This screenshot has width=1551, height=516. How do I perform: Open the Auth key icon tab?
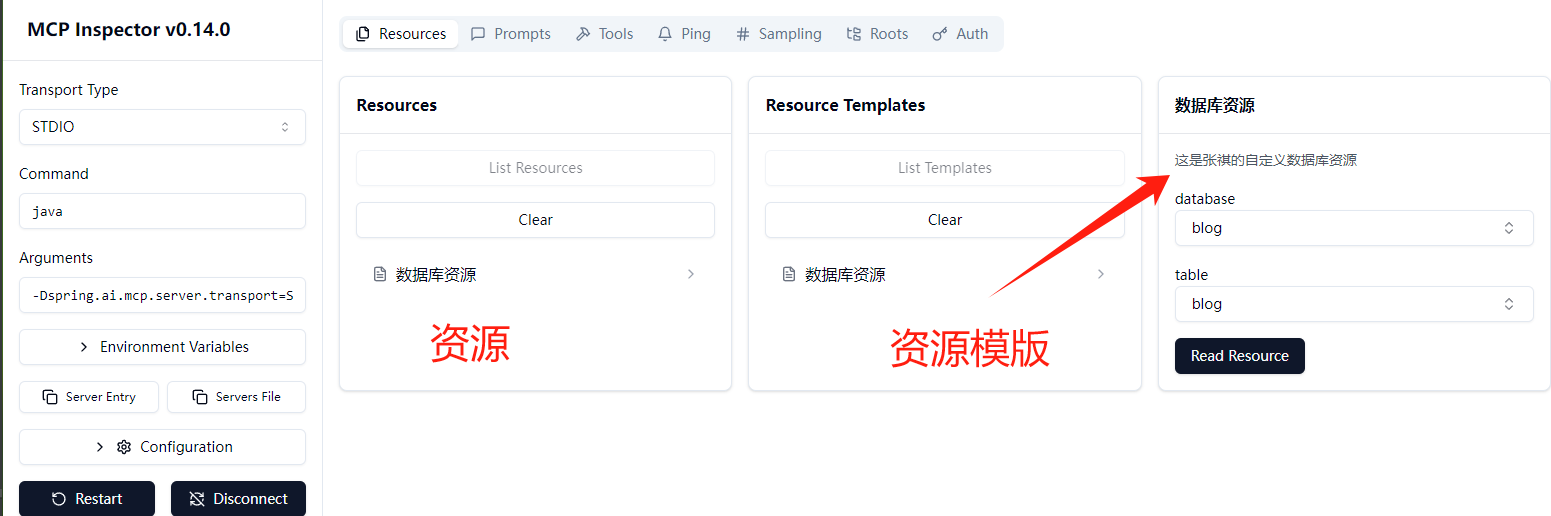[960, 34]
